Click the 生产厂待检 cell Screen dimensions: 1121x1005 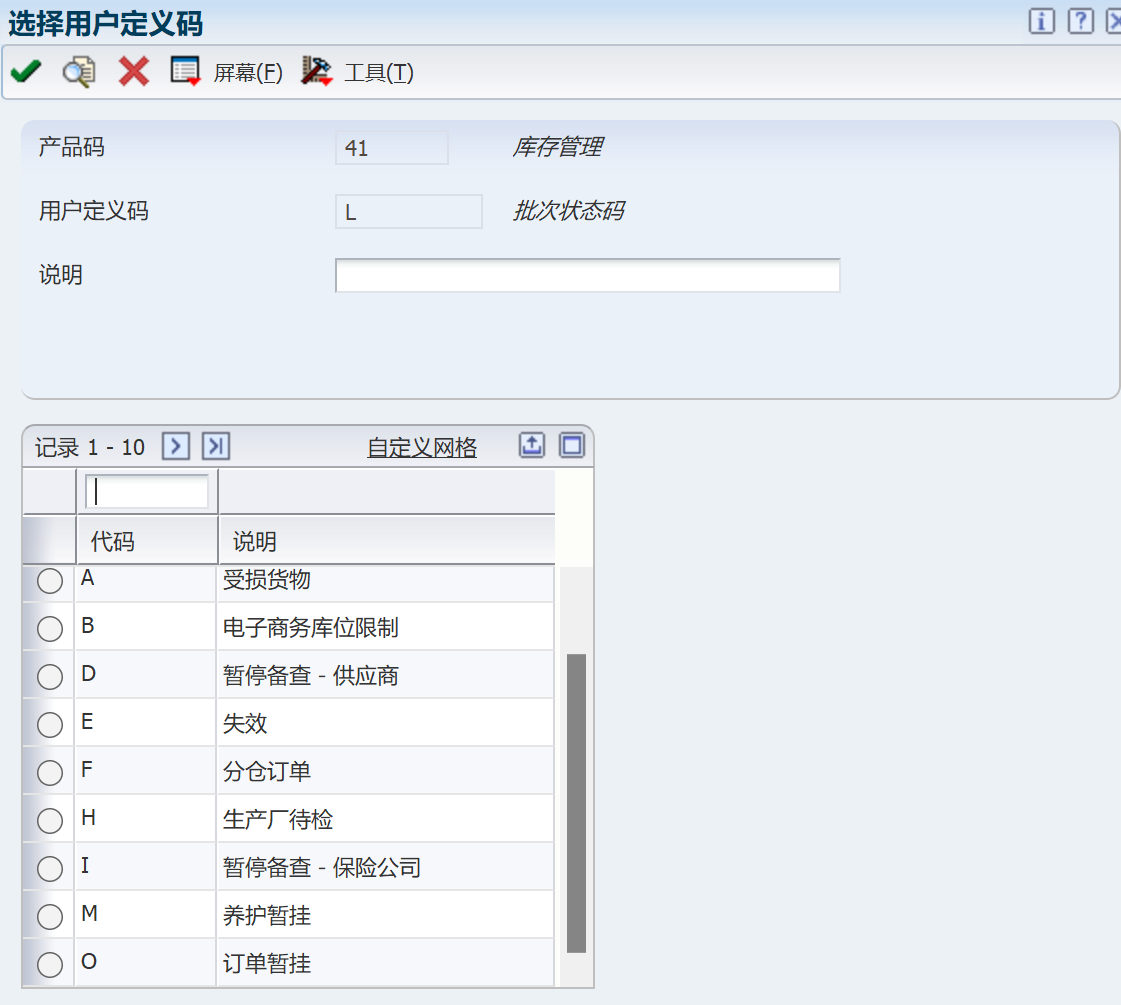(385, 818)
